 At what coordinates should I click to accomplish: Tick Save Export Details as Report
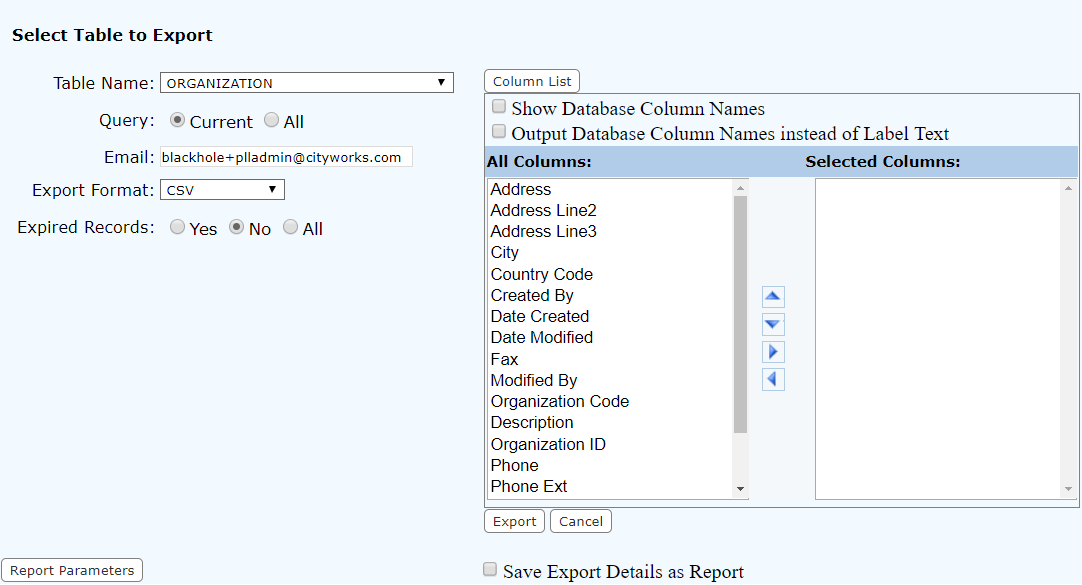(x=490, y=570)
